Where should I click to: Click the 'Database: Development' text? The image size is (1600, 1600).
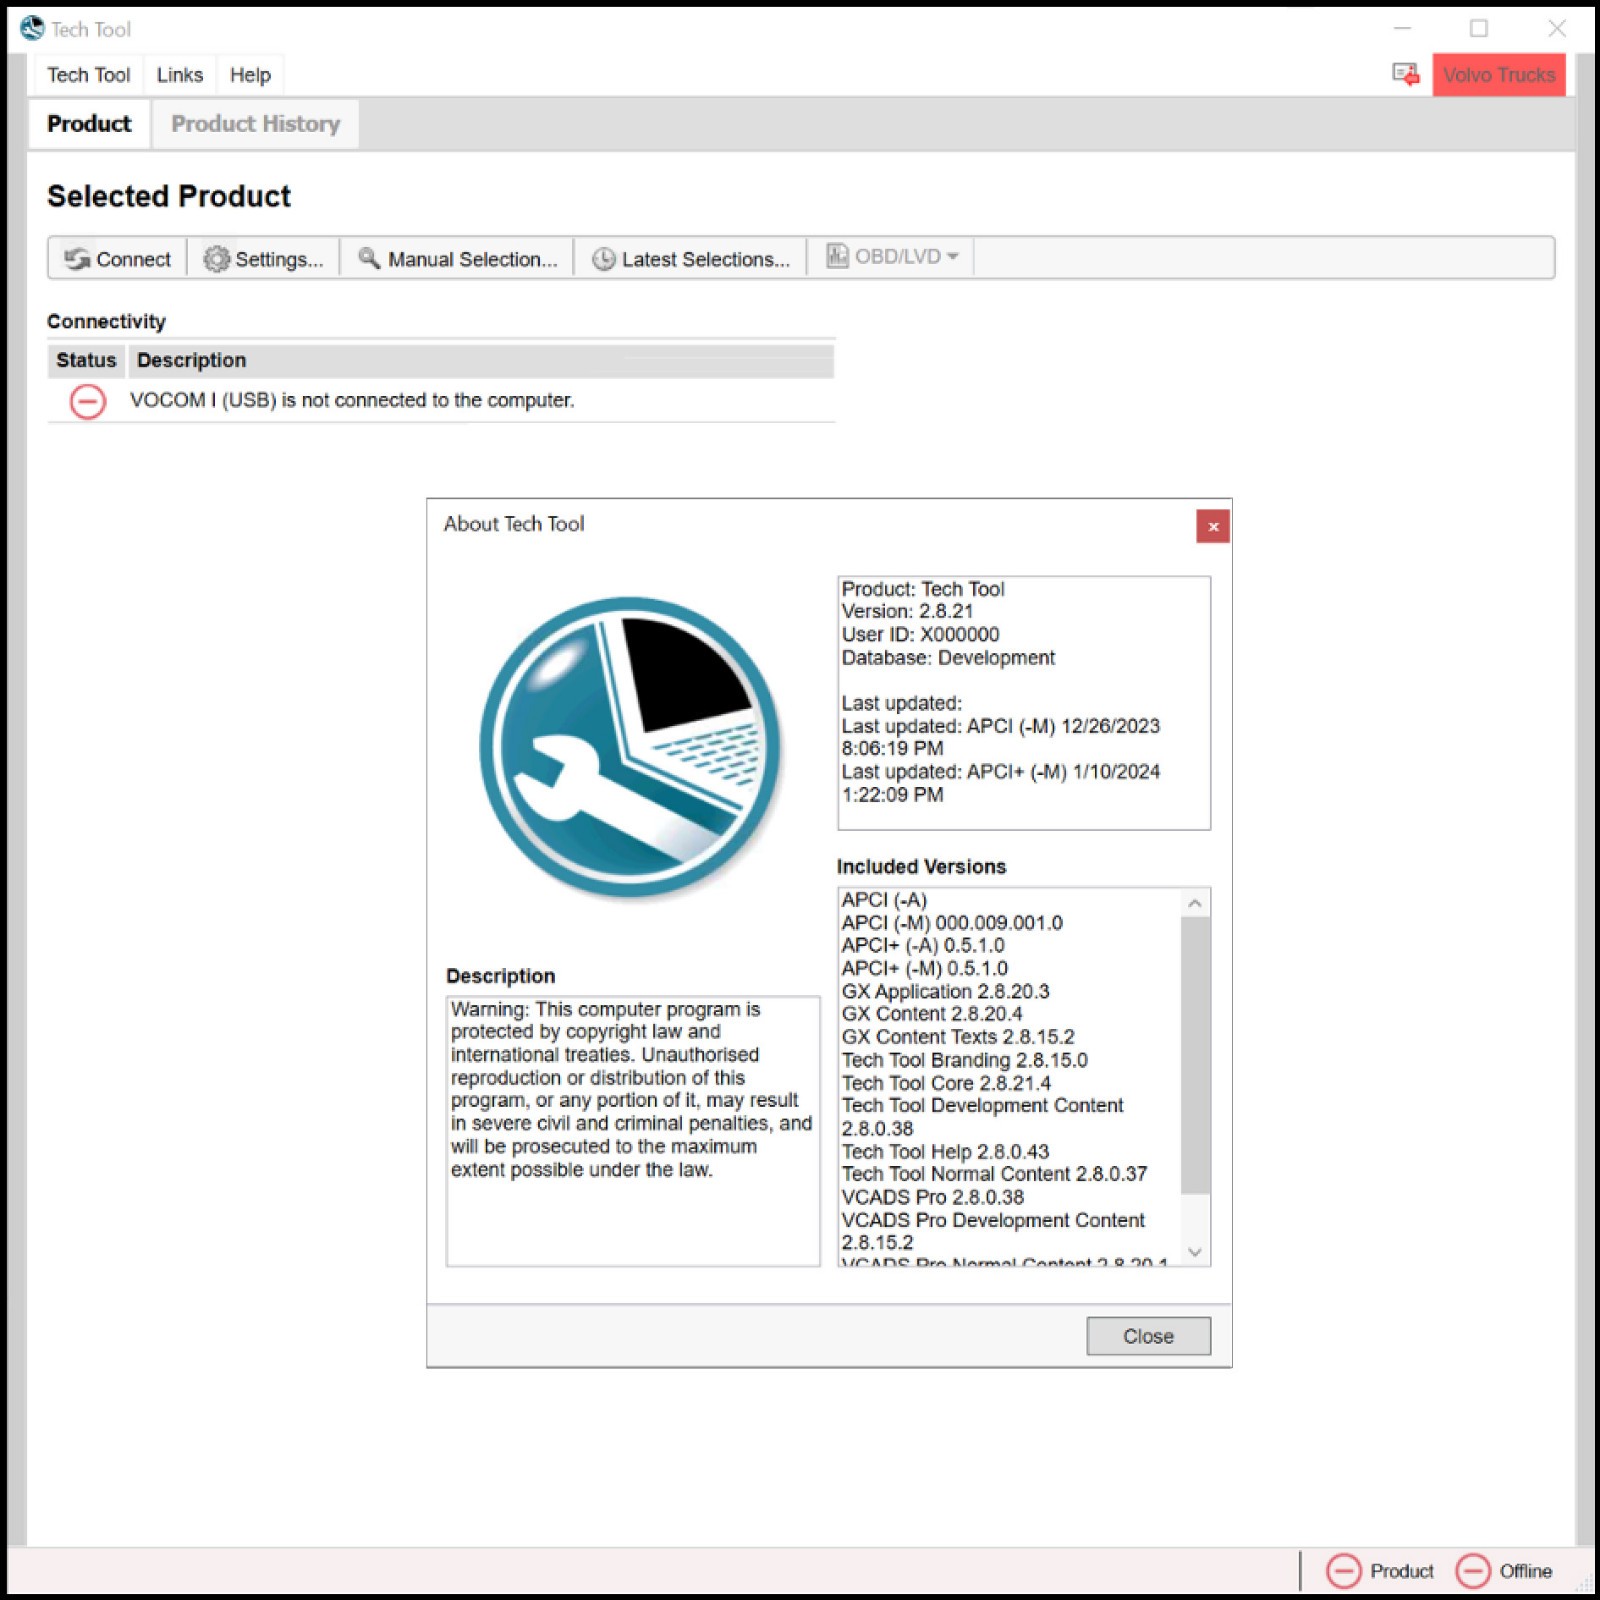(948, 657)
